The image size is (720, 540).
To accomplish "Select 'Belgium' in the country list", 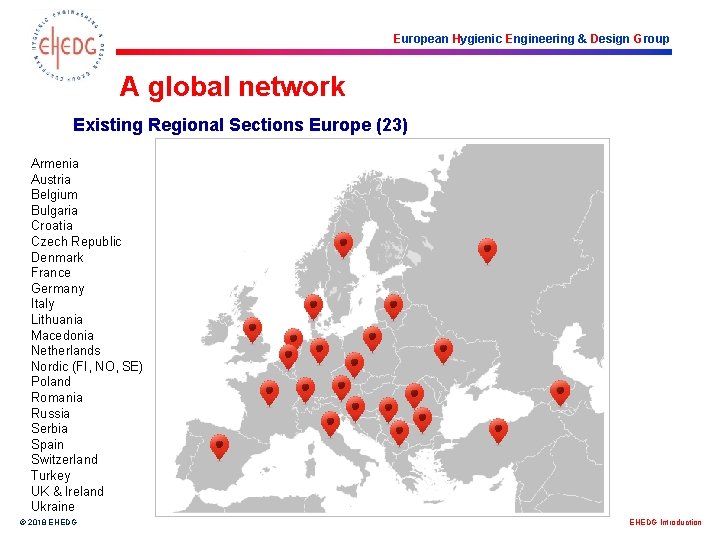I will (54, 195).
